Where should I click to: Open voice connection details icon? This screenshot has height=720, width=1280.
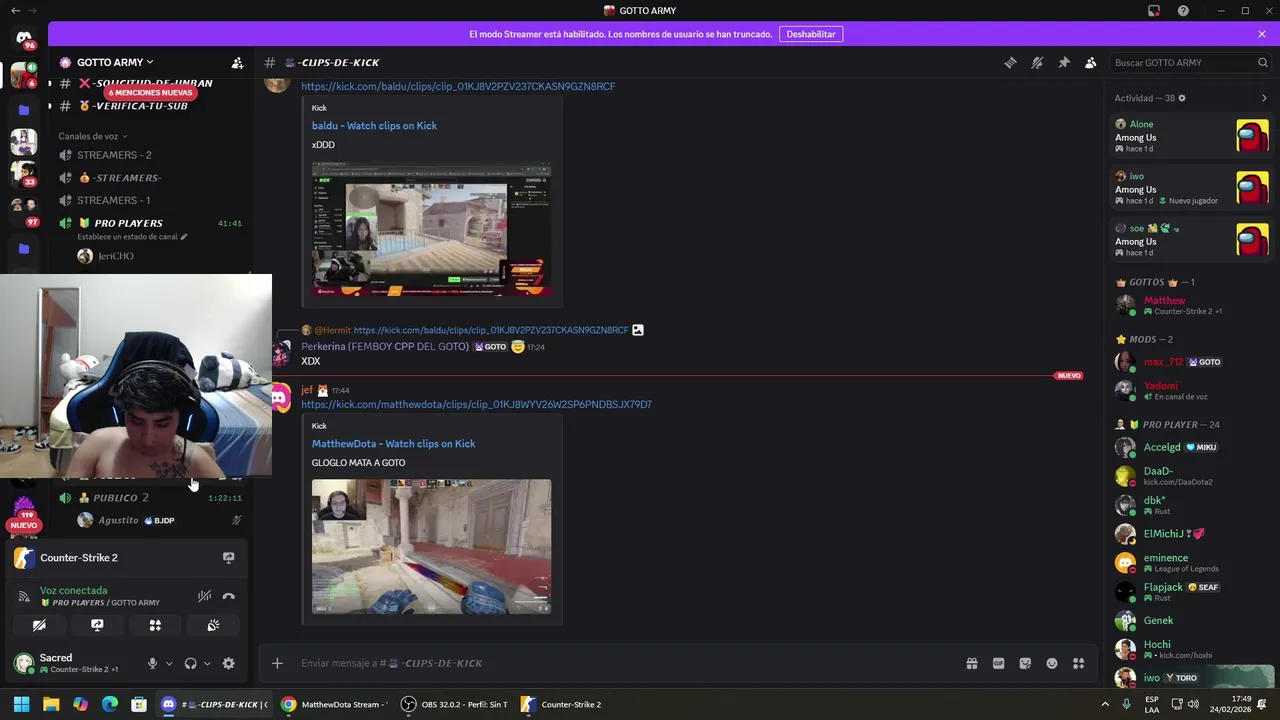(x=23, y=596)
